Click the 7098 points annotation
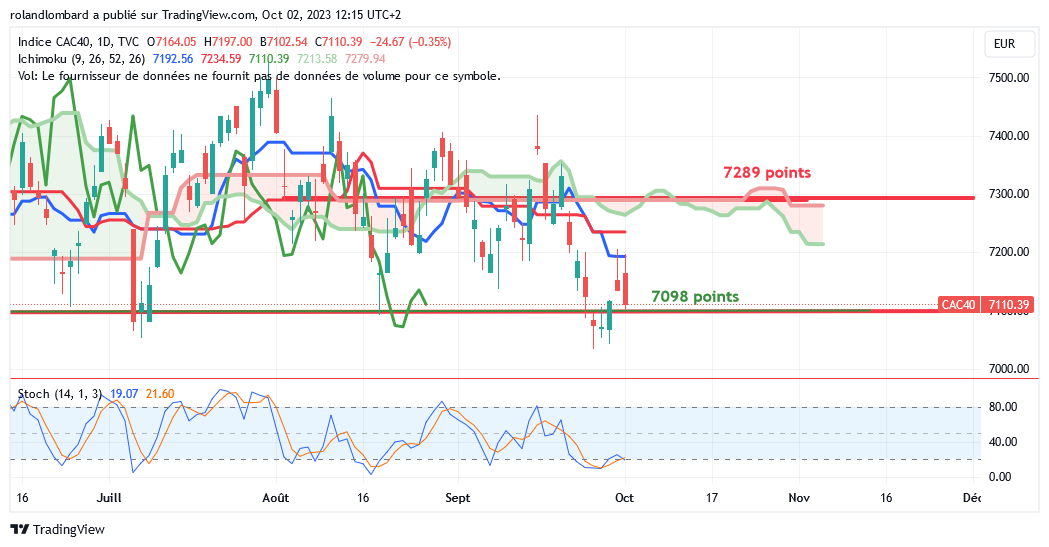Image resolution: width=1049 pixels, height=547 pixels. click(695, 296)
